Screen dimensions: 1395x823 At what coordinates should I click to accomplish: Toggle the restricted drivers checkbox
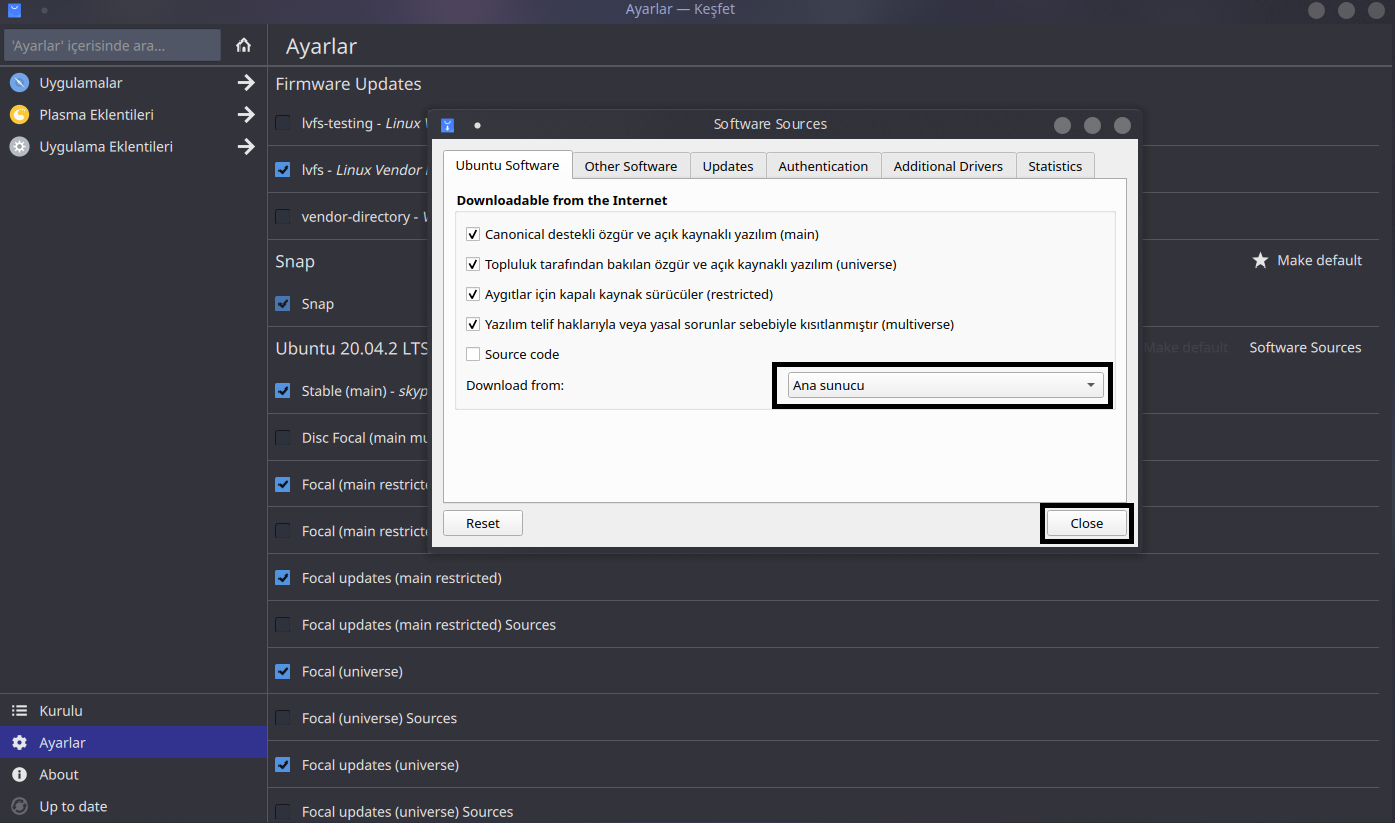(473, 294)
